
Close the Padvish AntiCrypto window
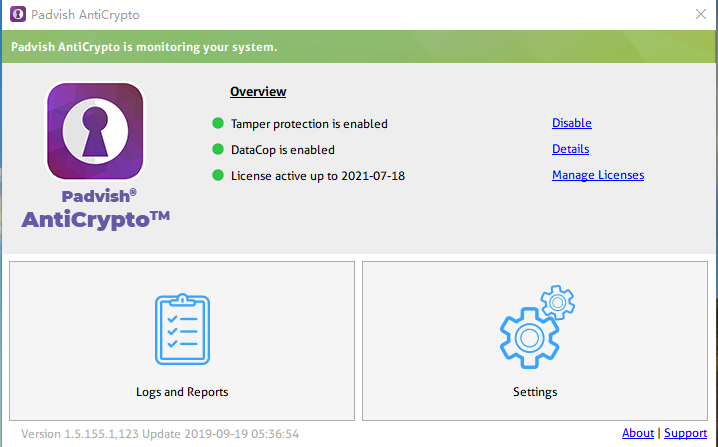coord(701,14)
